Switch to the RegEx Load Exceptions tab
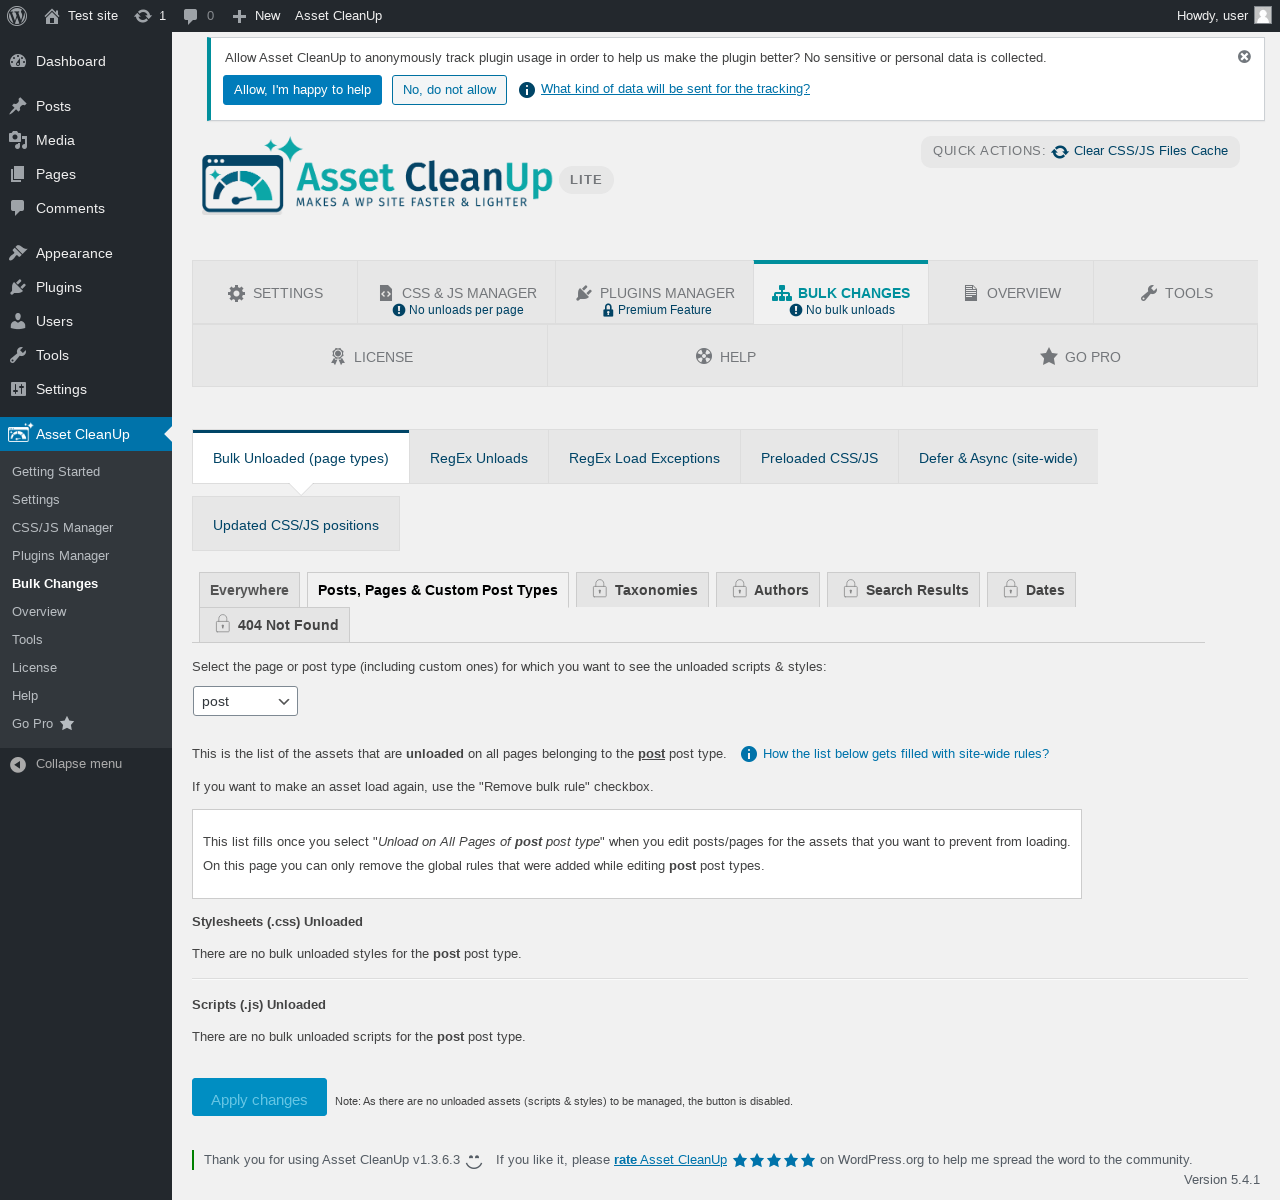 pos(644,458)
